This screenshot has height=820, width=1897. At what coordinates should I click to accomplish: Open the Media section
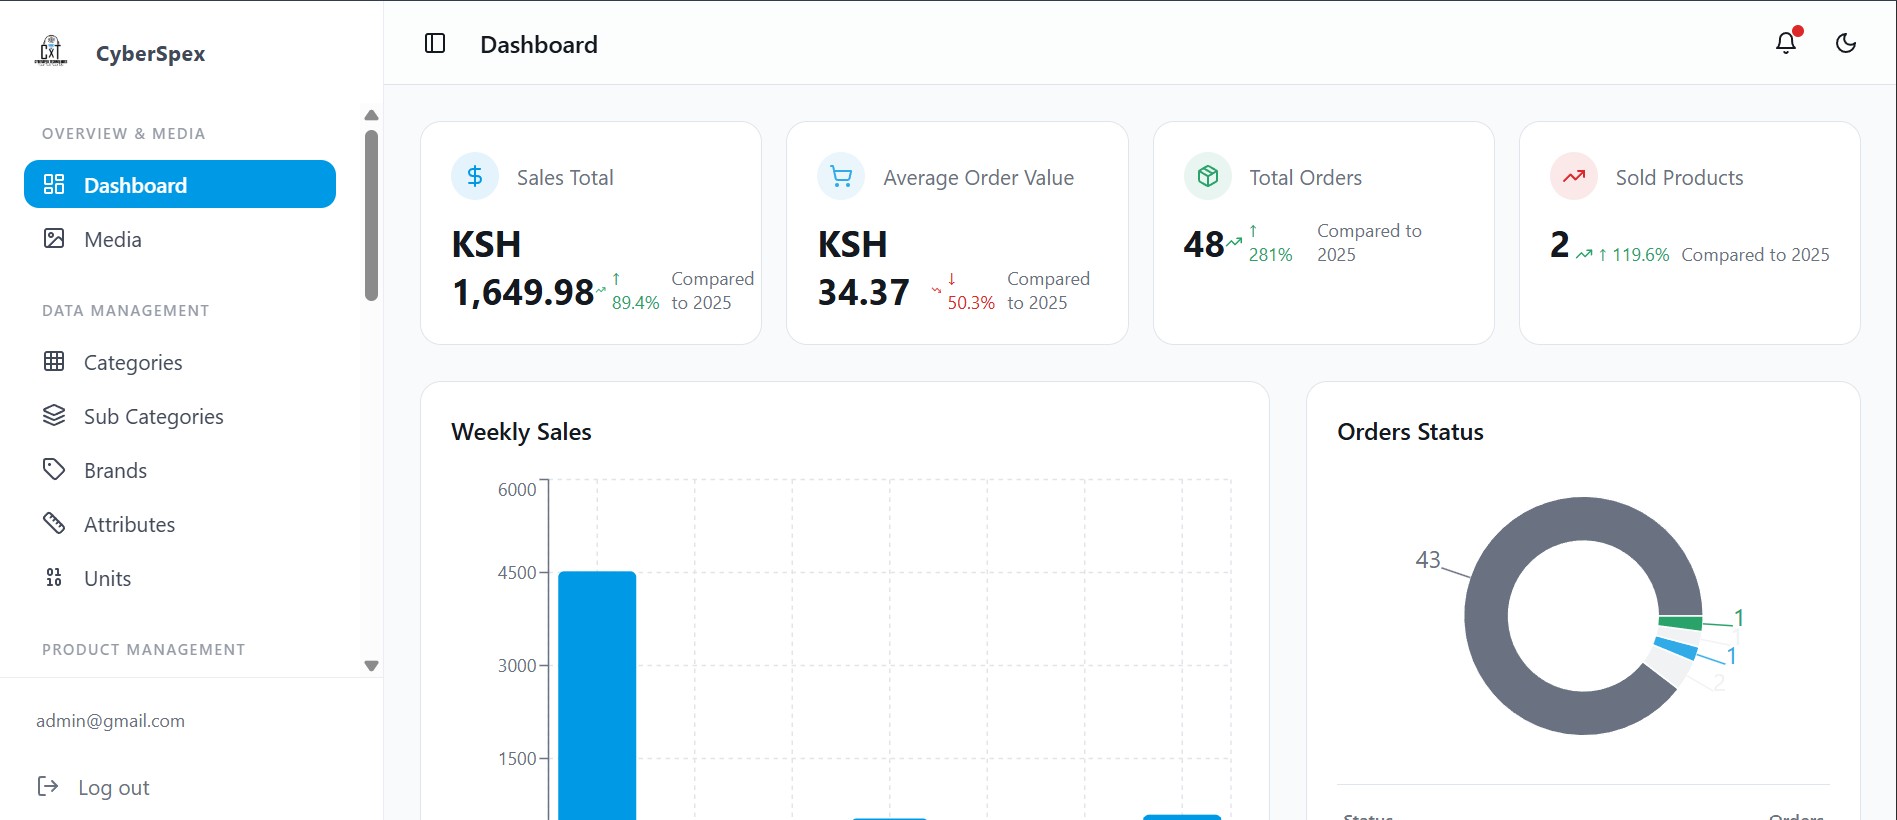click(180, 239)
